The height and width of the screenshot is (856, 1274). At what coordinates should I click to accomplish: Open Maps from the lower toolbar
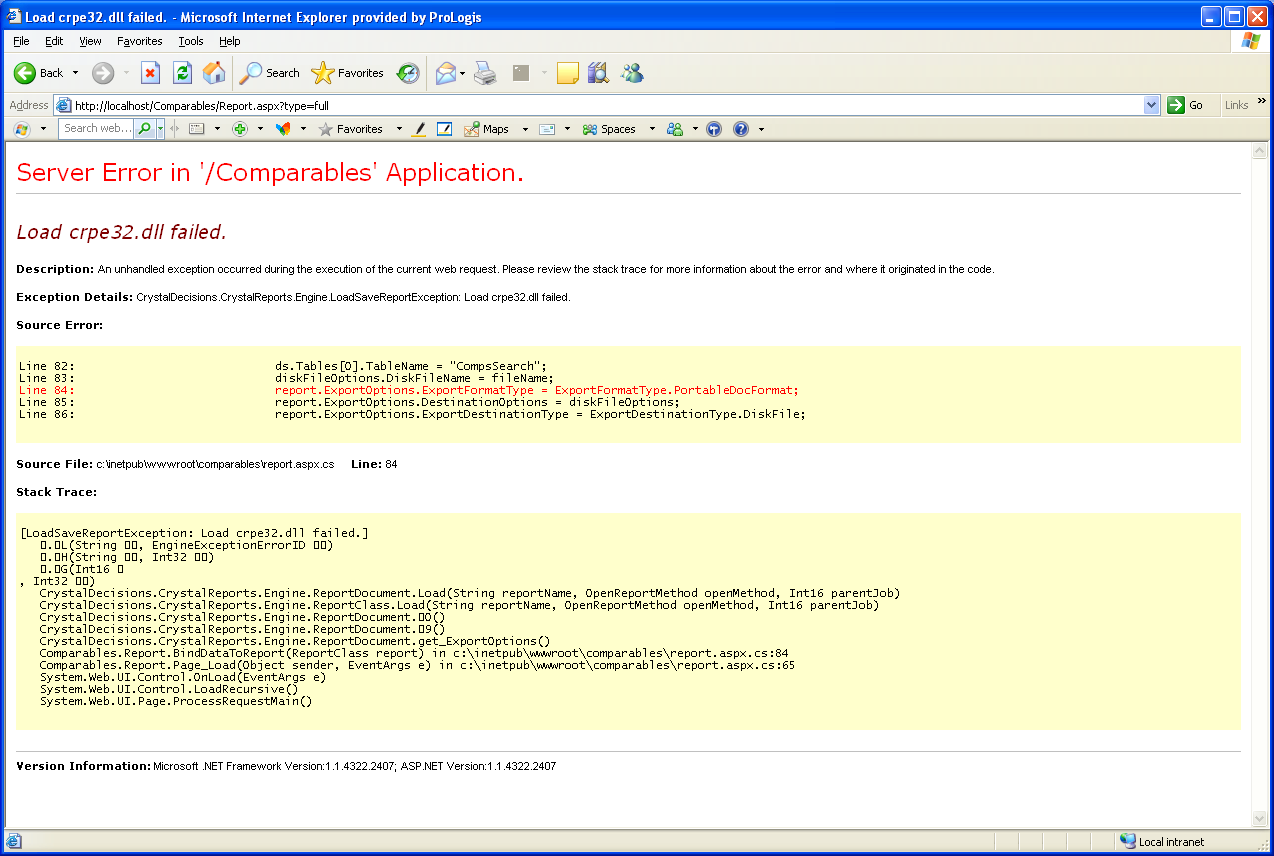[486, 129]
